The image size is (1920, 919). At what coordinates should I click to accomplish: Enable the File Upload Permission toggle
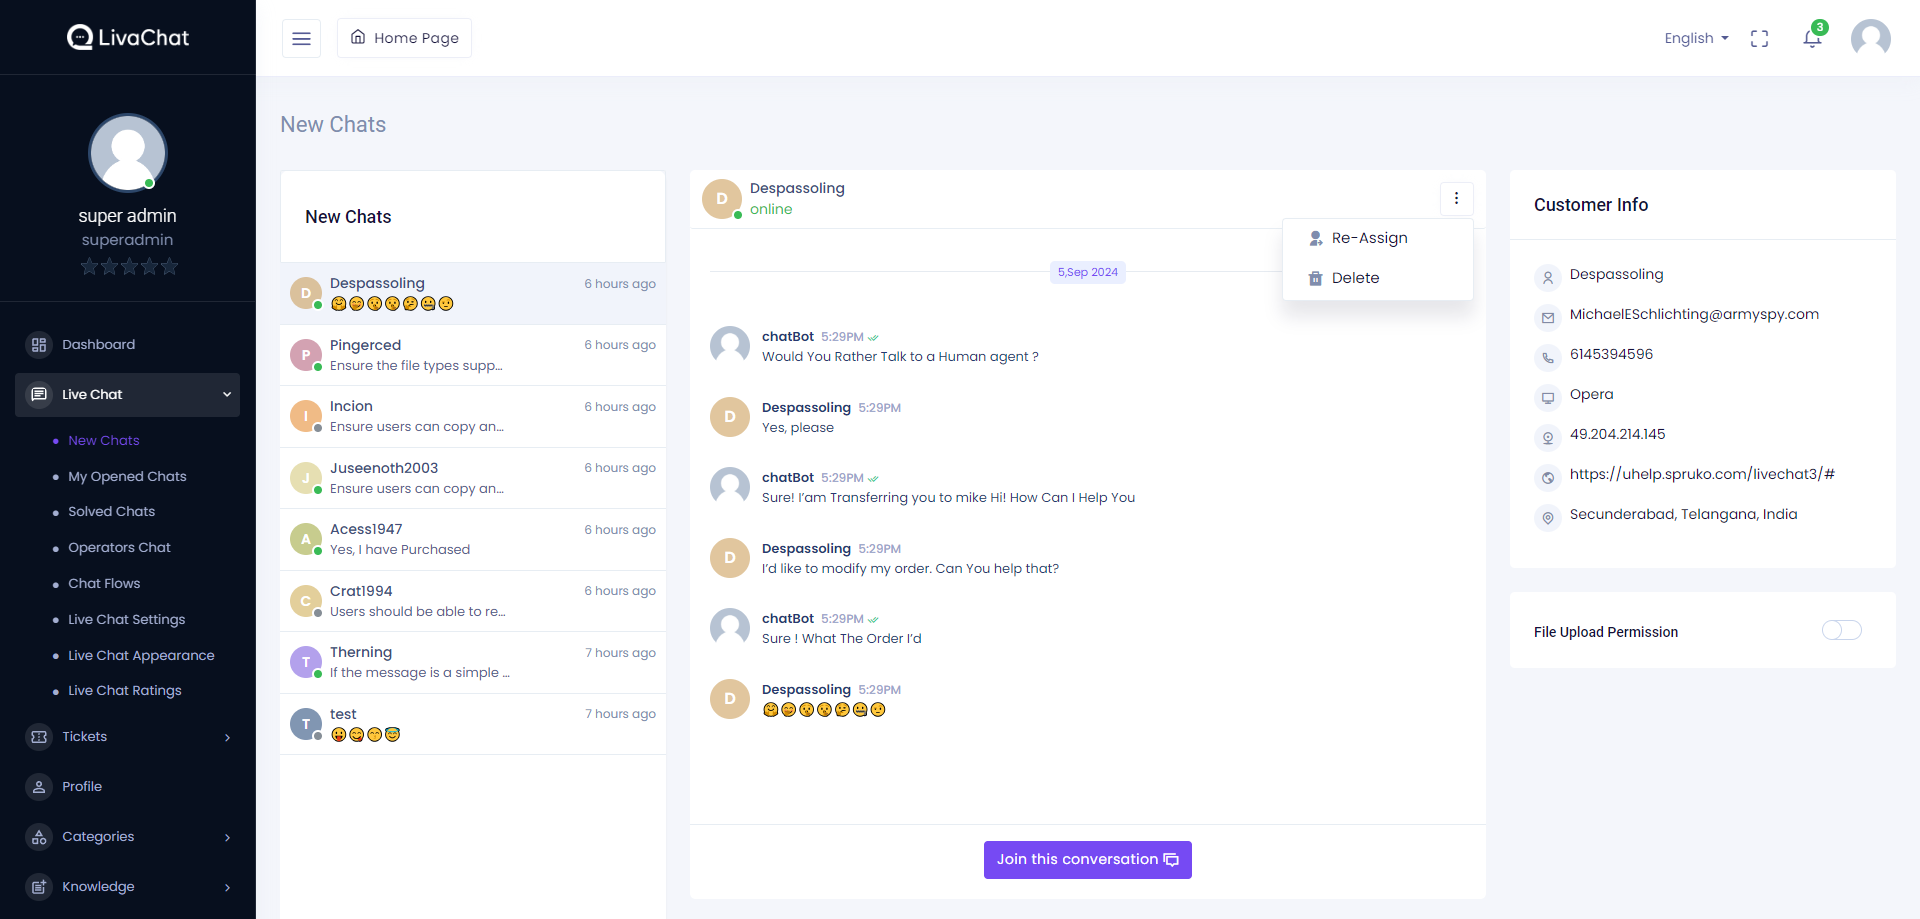point(1841,630)
